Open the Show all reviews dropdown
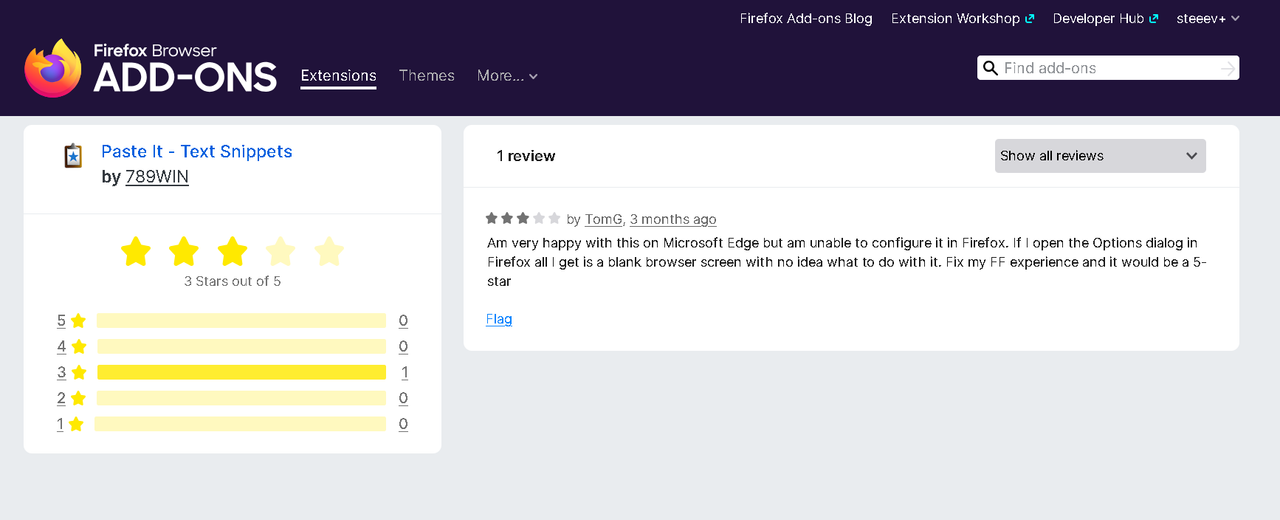Viewport: 1280px width, 520px height. click(1100, 156)
